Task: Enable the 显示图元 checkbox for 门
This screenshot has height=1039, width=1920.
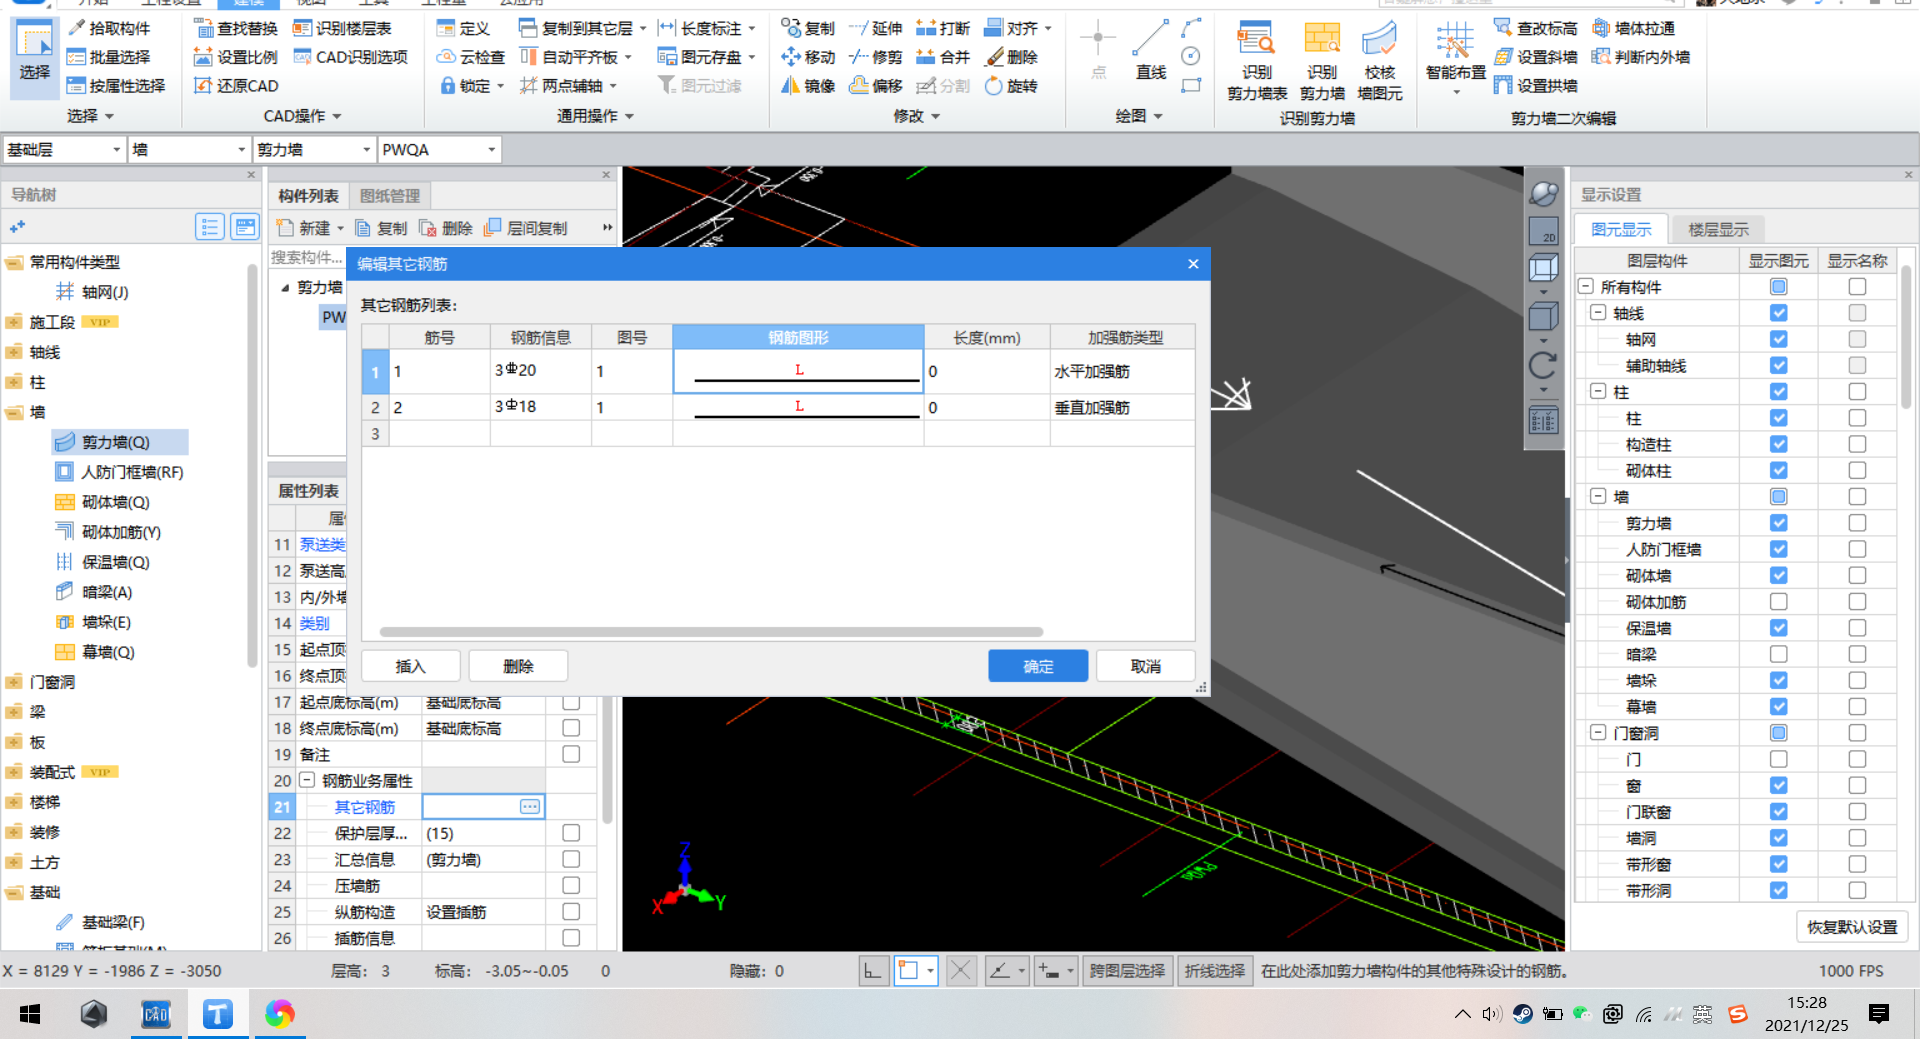Action: click(x=1778, y=759)
